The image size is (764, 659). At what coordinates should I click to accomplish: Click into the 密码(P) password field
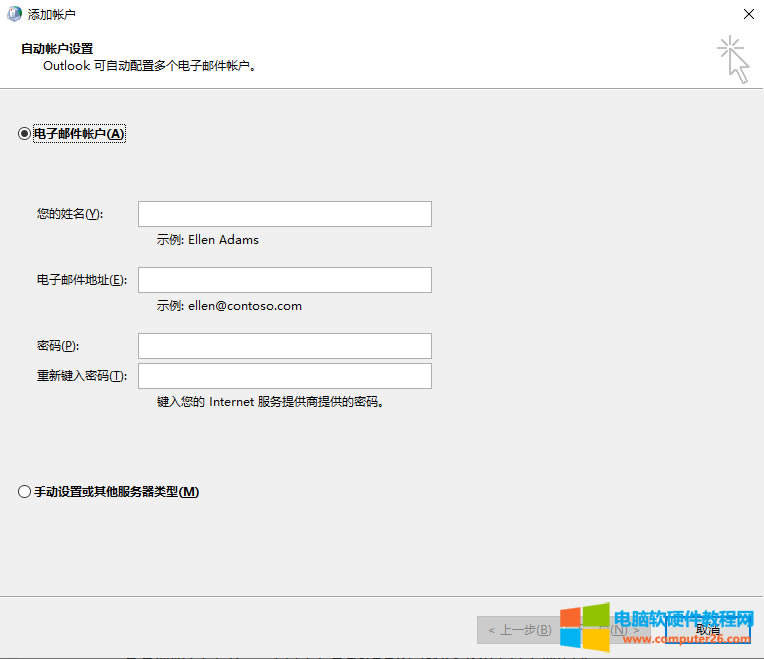pos(284,346)
